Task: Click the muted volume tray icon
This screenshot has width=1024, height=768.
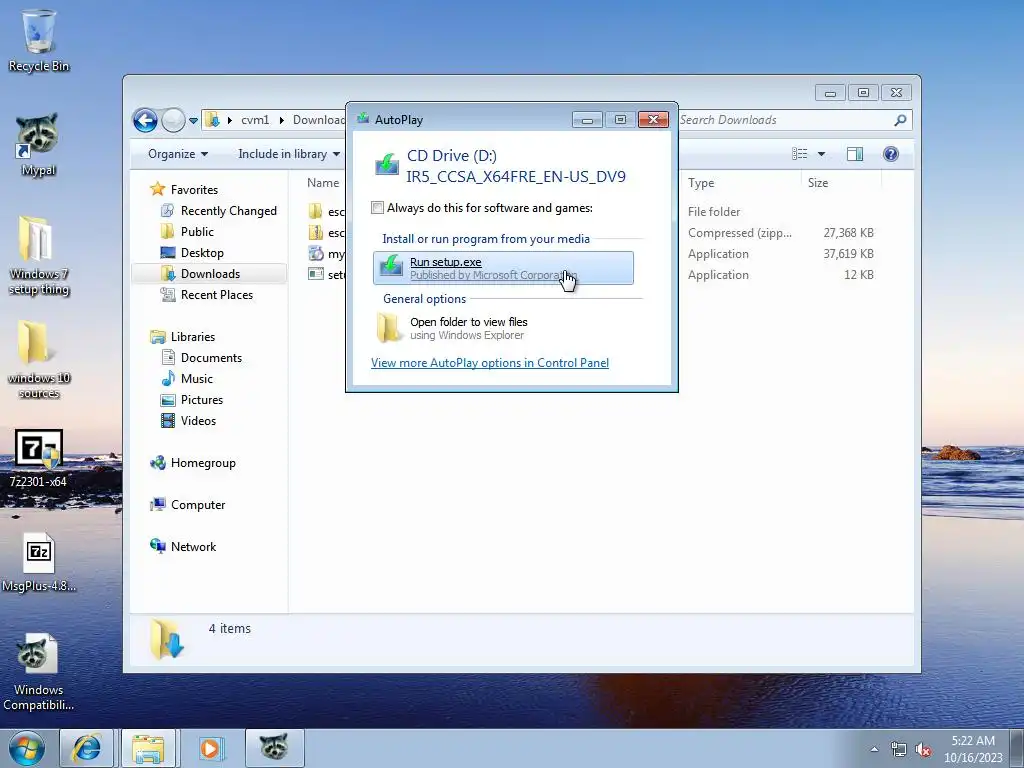Action: coord(923,750)
